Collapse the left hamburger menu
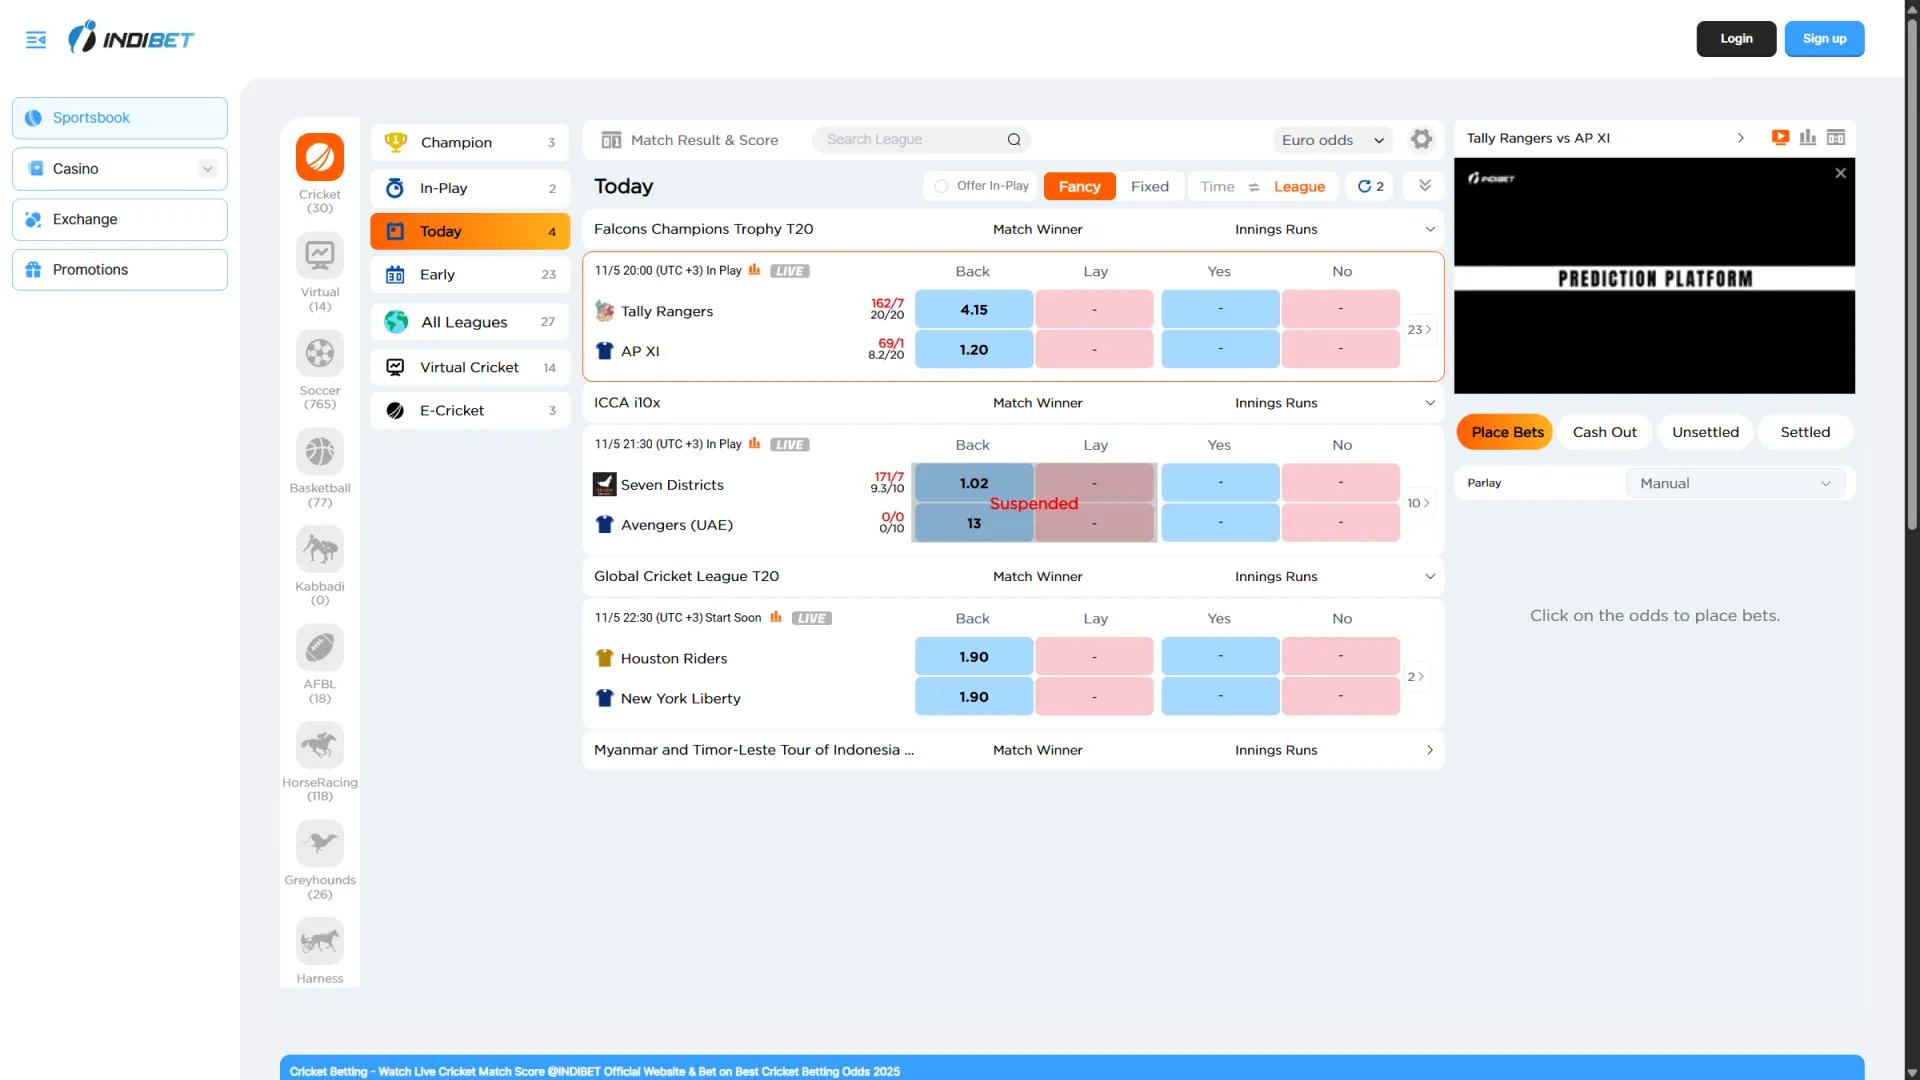Viewport: 1920px width, 1080px height. coord(36,40)
